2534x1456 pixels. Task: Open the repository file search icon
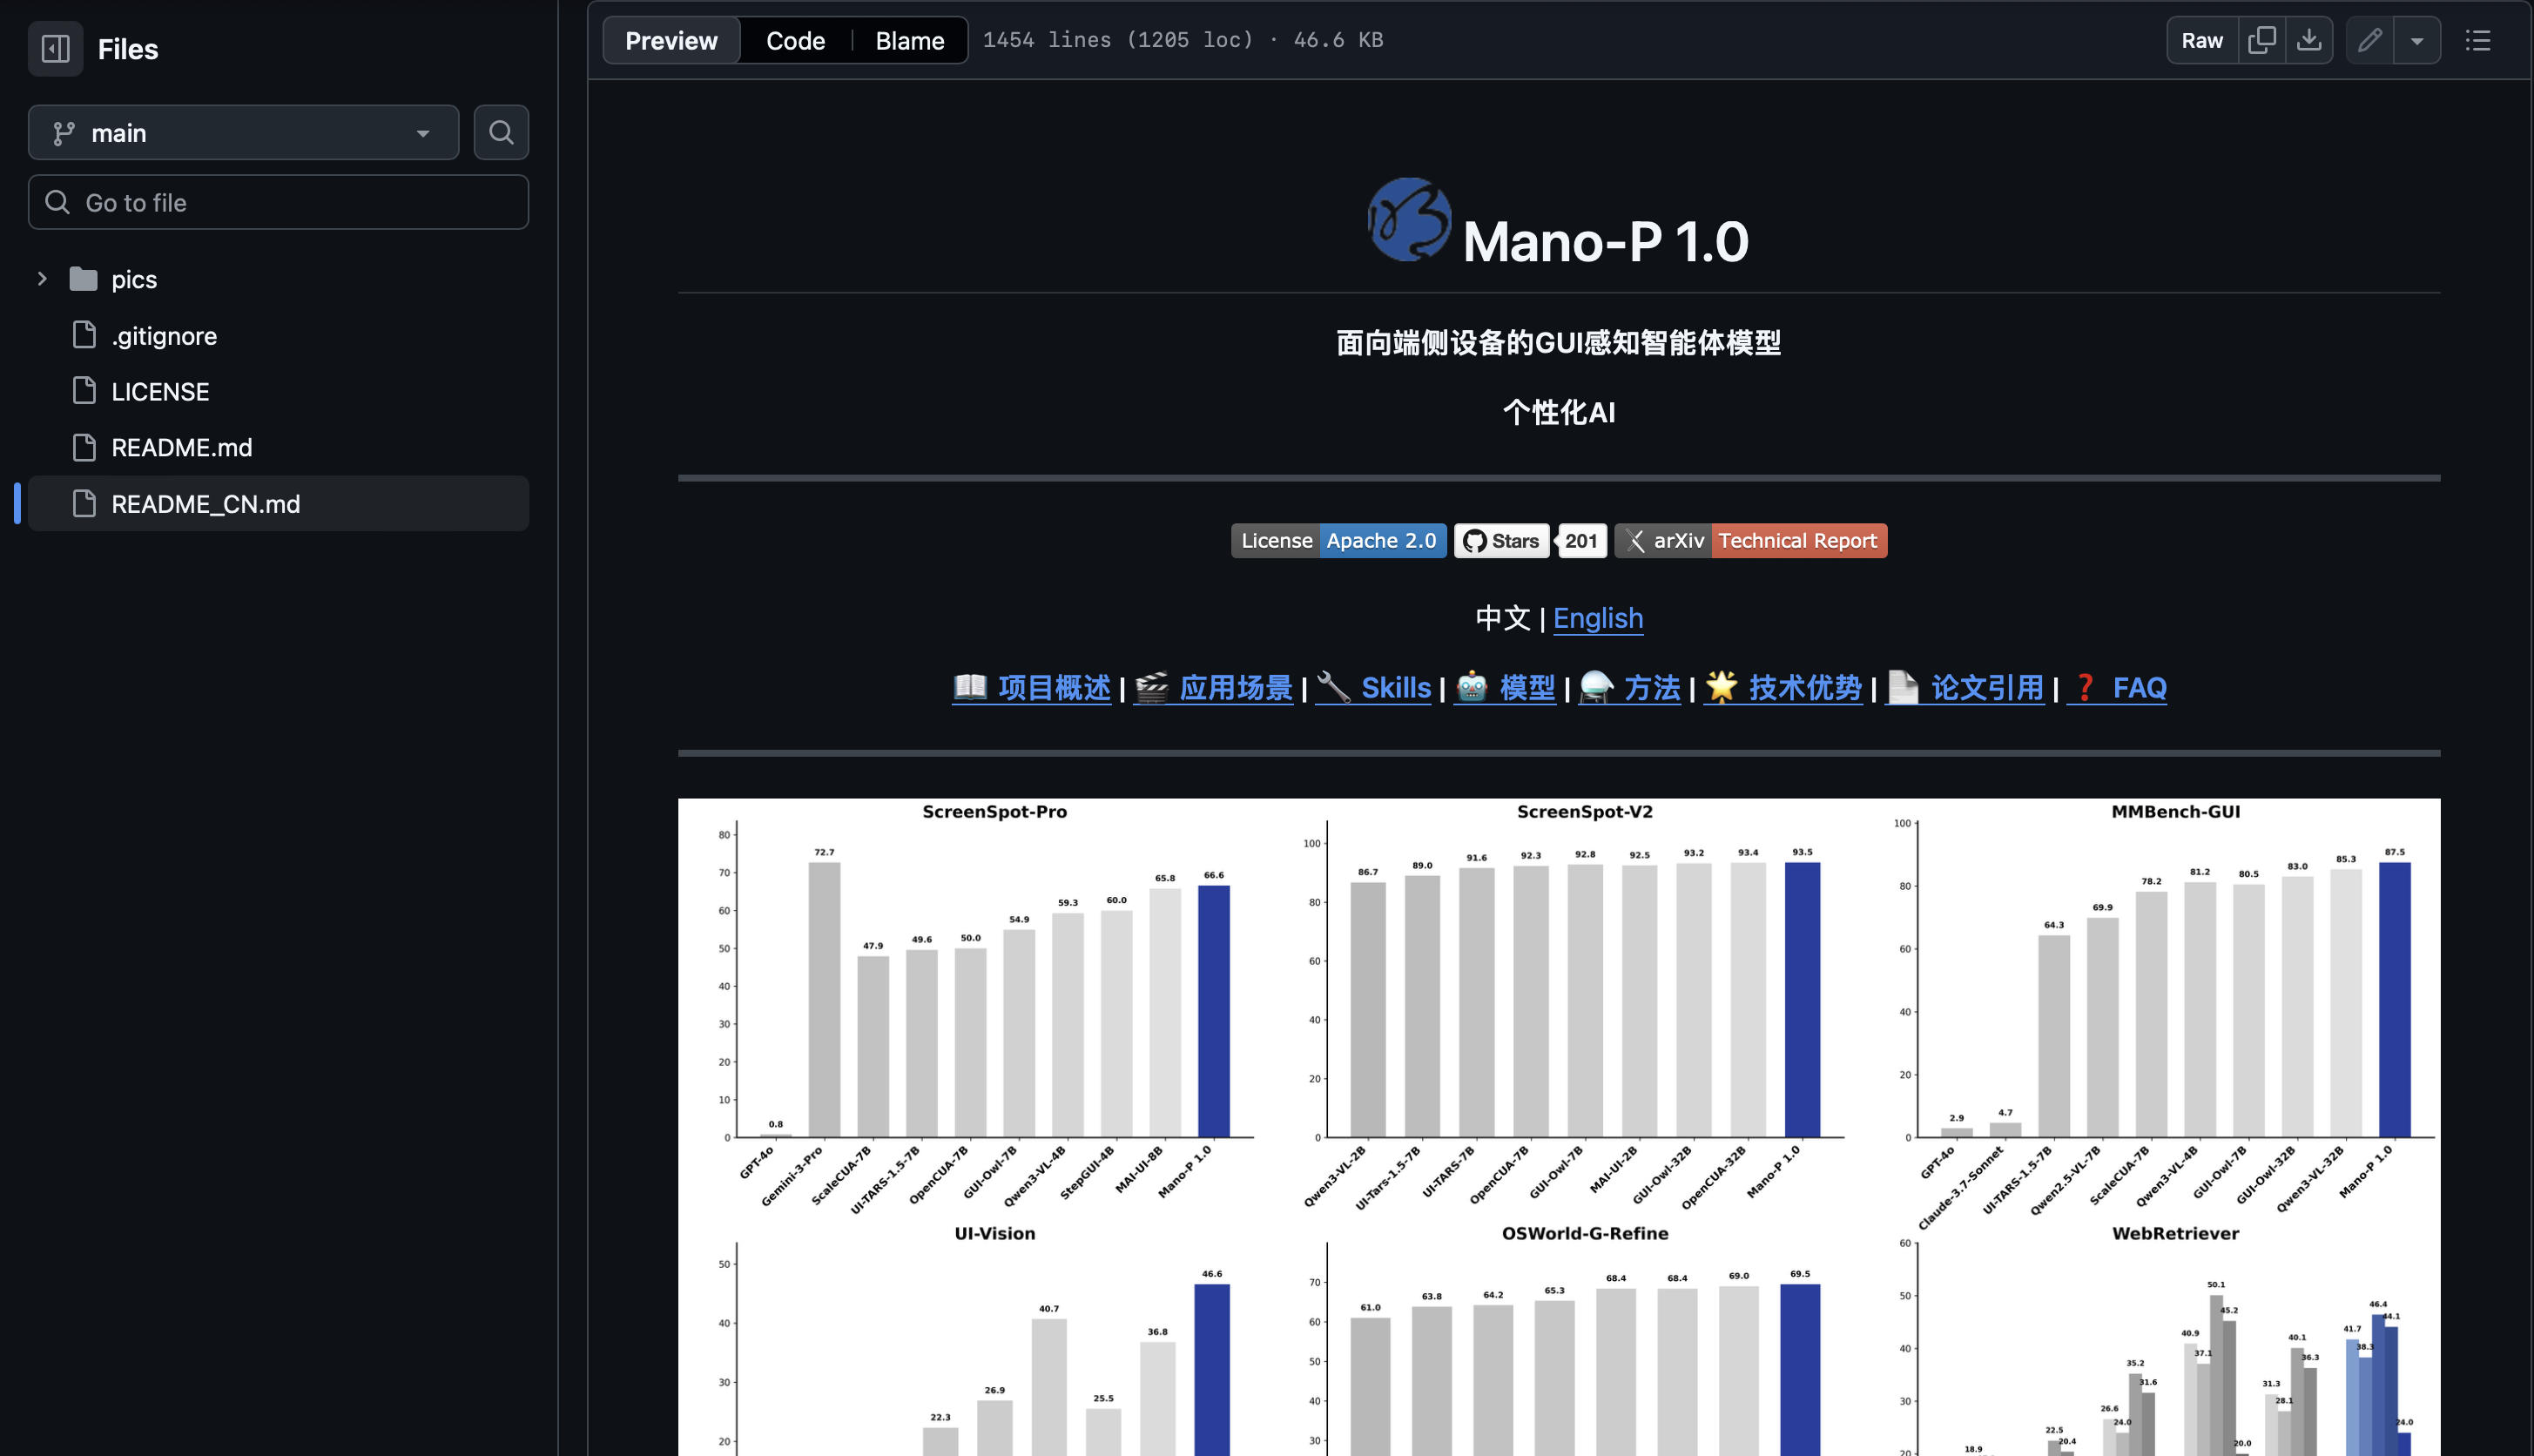[x=501, y=132]
